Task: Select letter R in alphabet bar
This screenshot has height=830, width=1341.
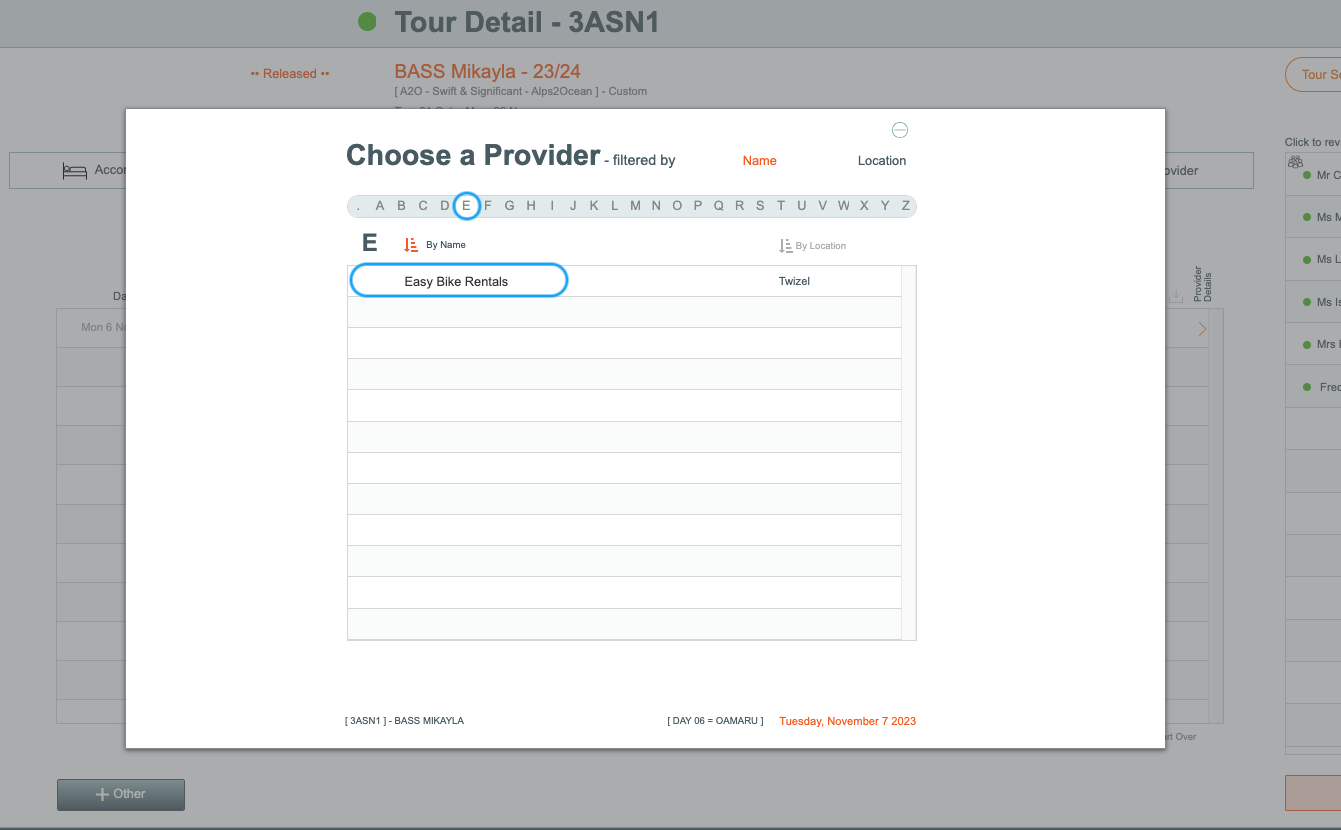Action: pos(740,206)
